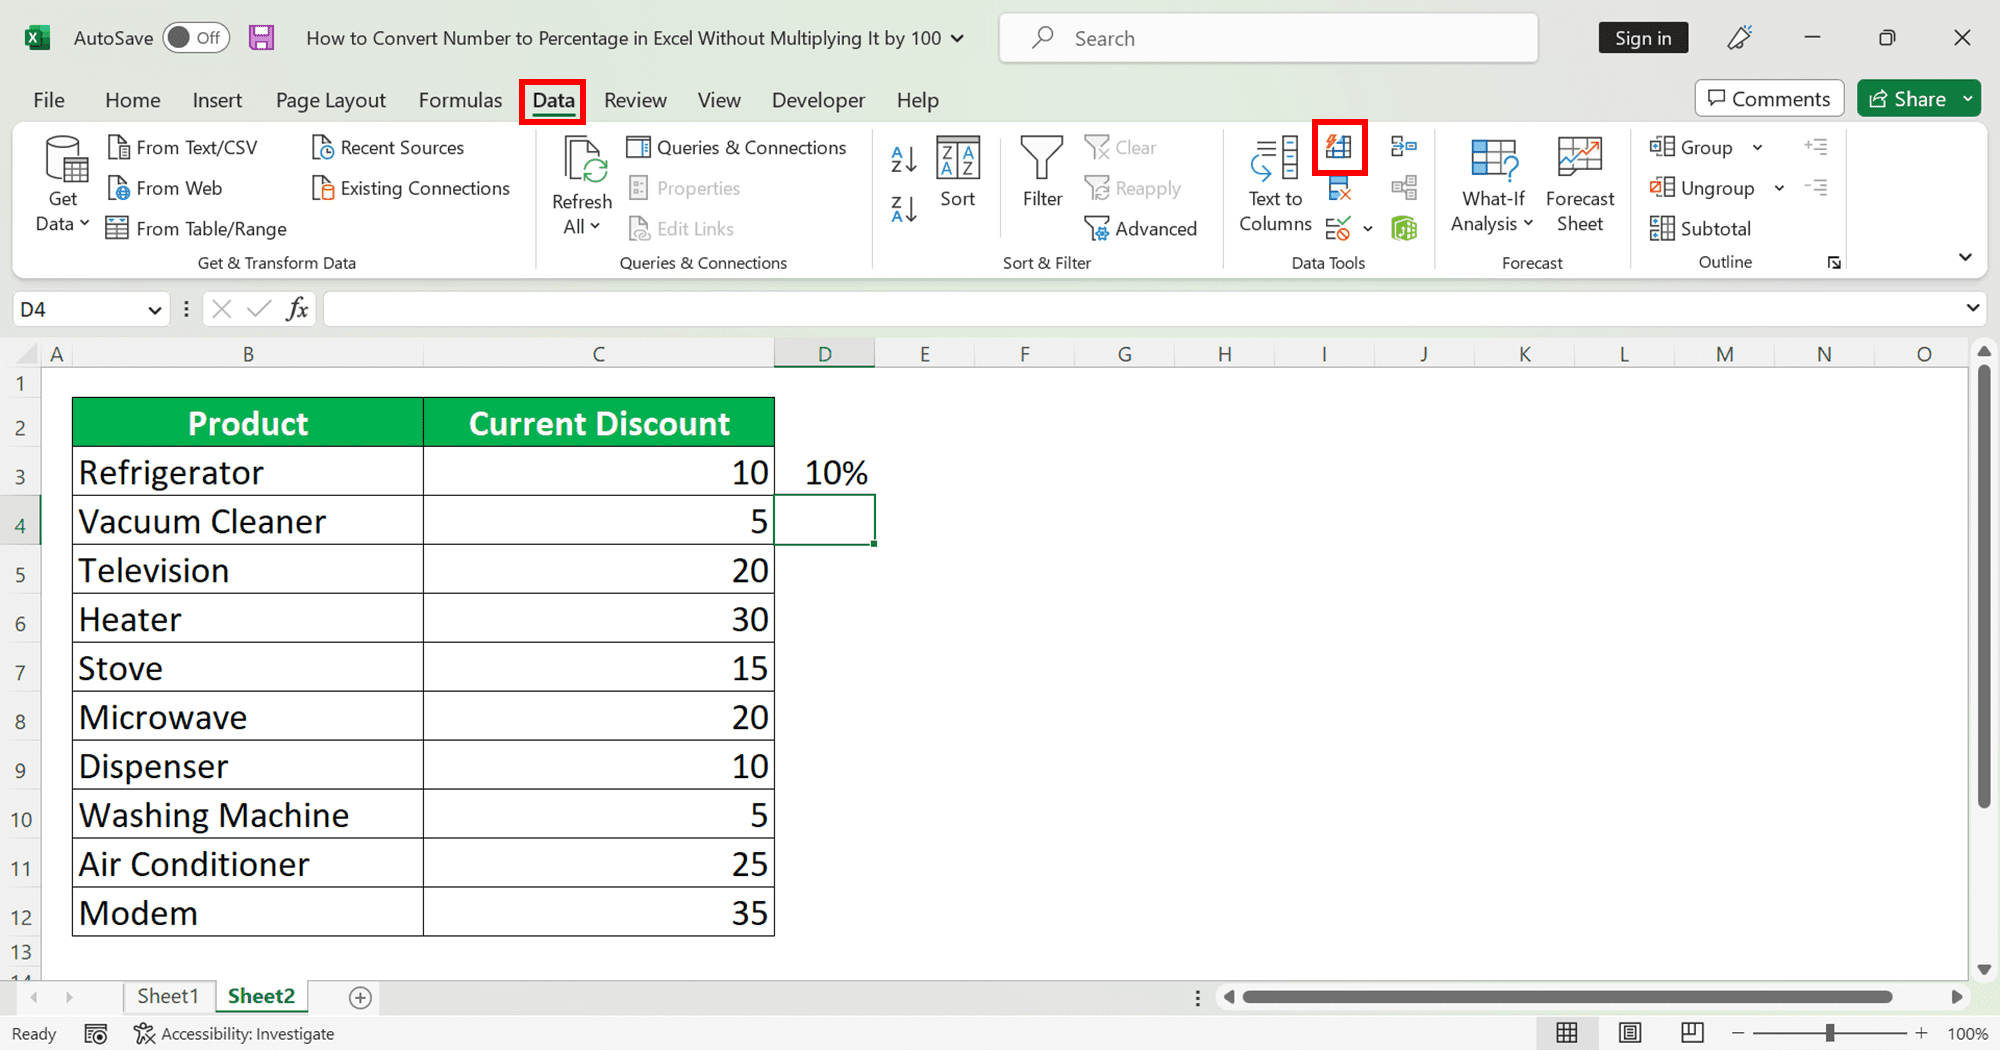Screen dimensions: 2000x1050
Task: Open Recent Sources
Action: pos(388,148)
